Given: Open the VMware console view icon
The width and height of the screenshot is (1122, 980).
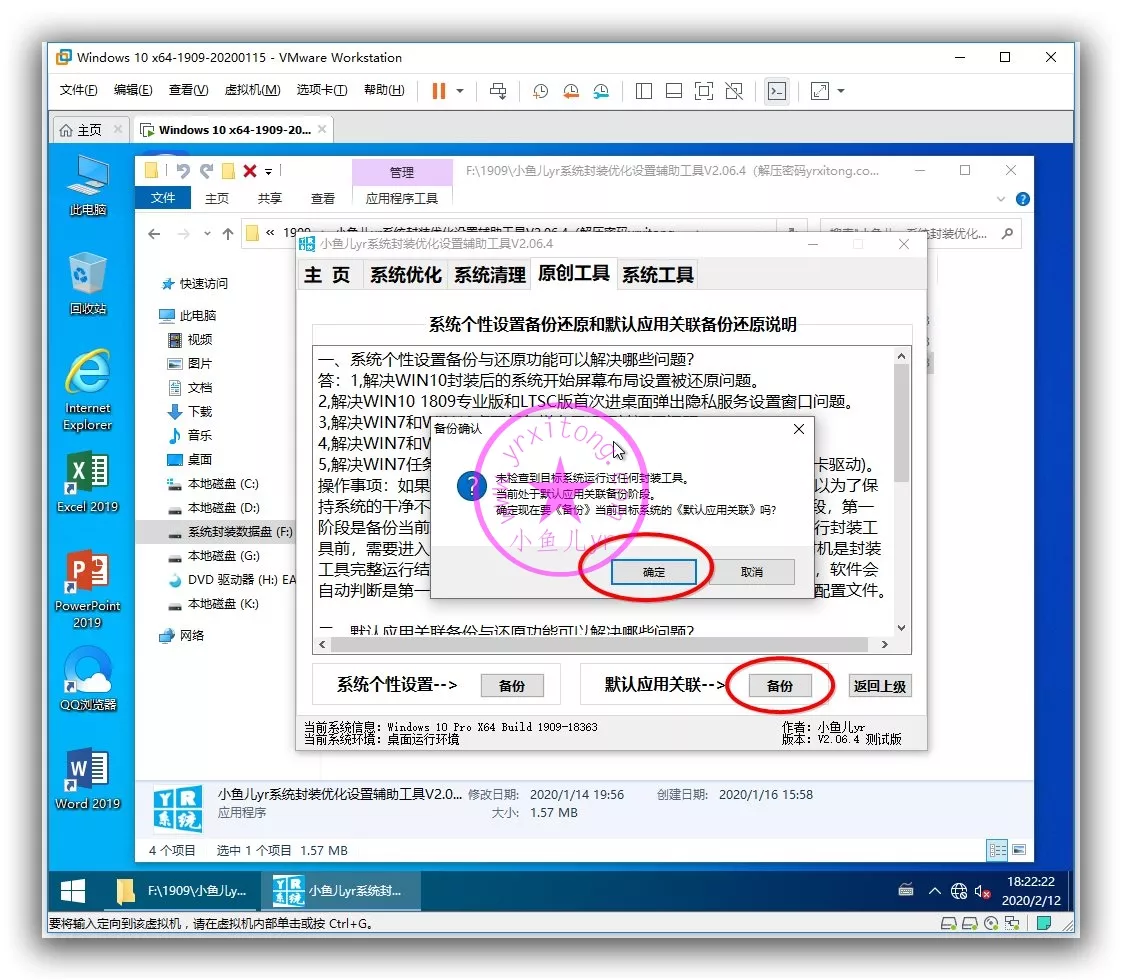Looking at the screenshot, I should point(776,91).
